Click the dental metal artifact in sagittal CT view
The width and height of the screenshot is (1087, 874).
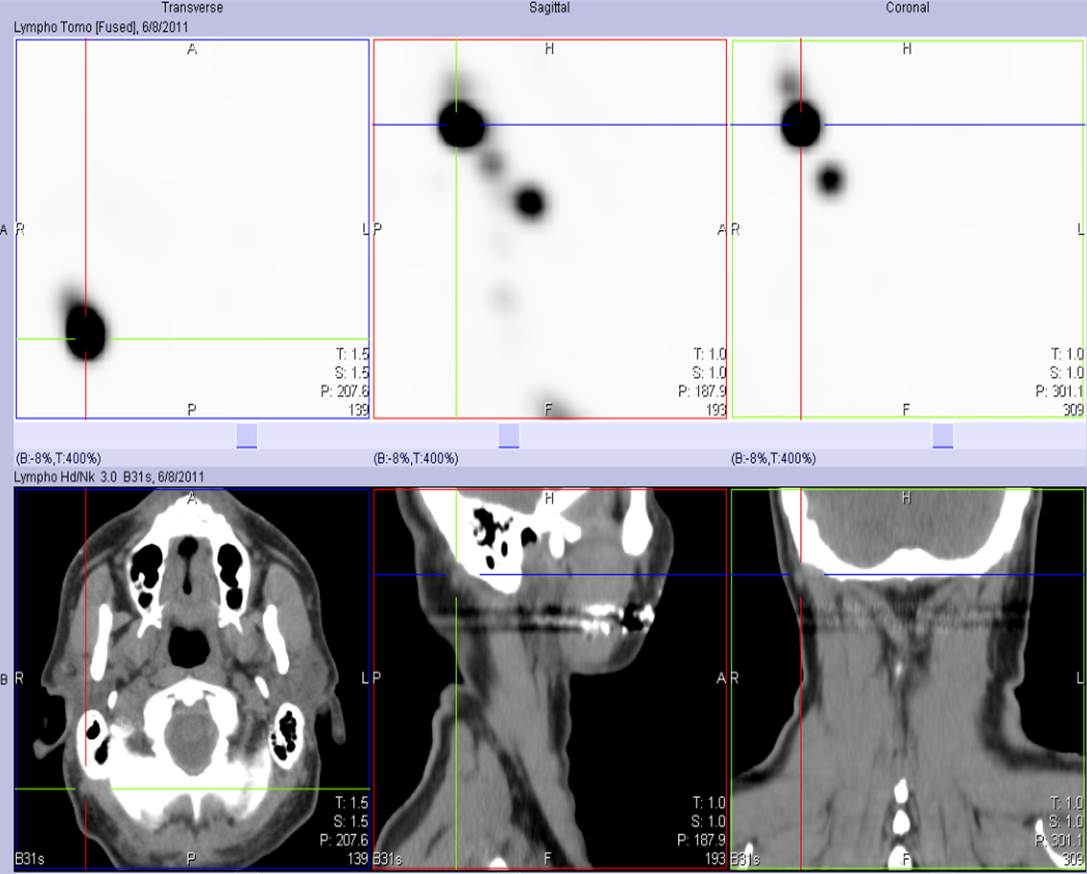[x=617, y=616]
